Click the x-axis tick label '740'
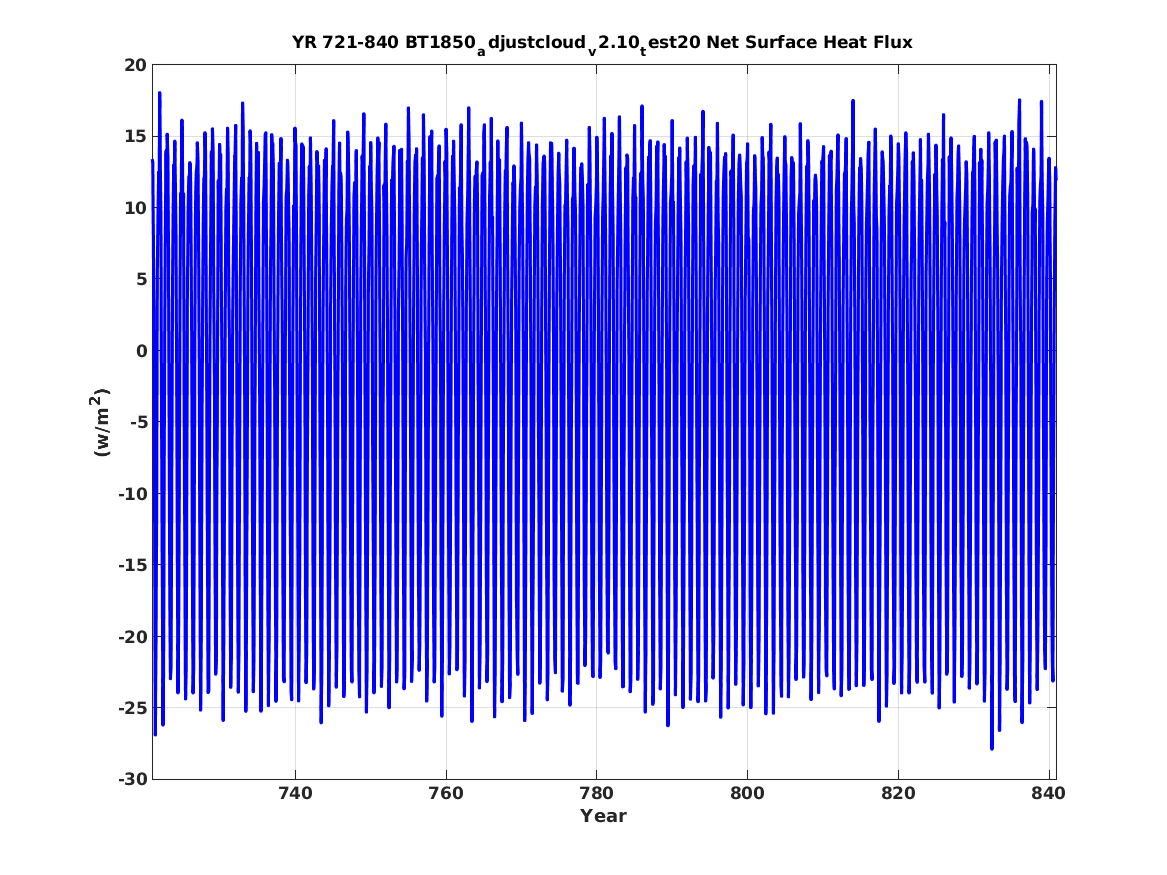 pos(295,793)
